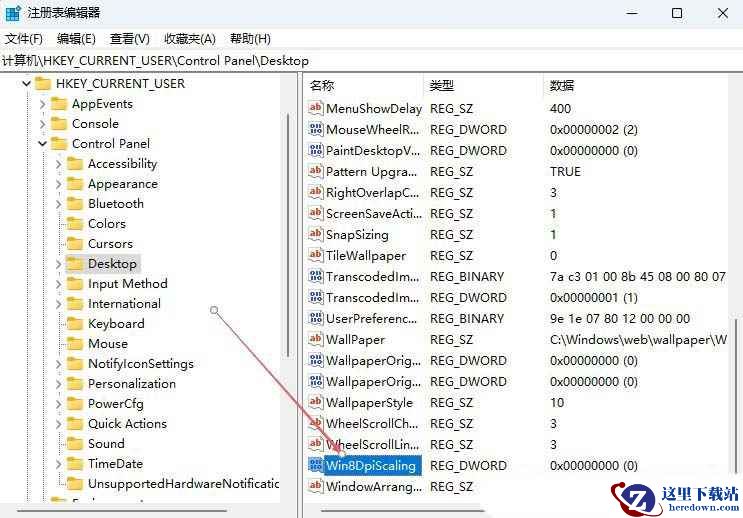
Task: Open the 查看(V) view menu
Action: [129, 39]
